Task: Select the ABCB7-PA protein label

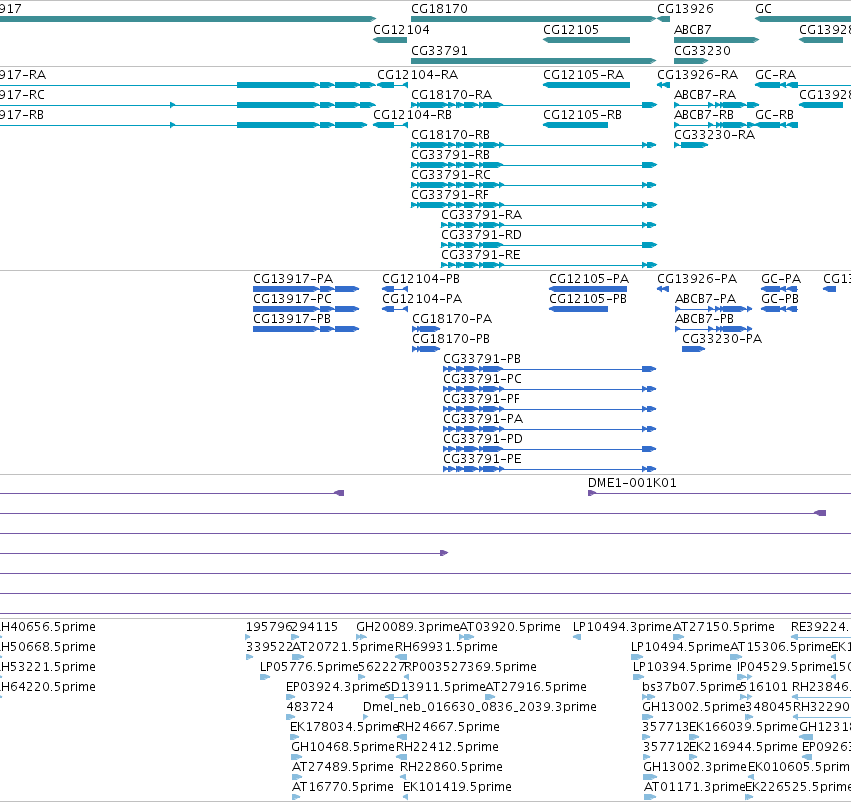Action: point(706,298)
